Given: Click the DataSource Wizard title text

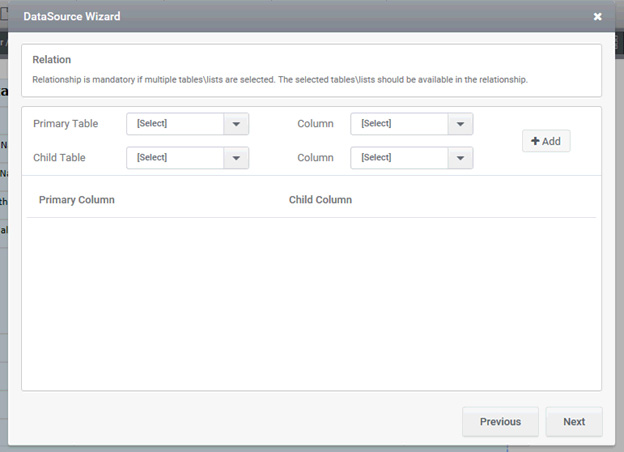Looking at the screenshot, I should pyautogui.click(x=70, y=17).
